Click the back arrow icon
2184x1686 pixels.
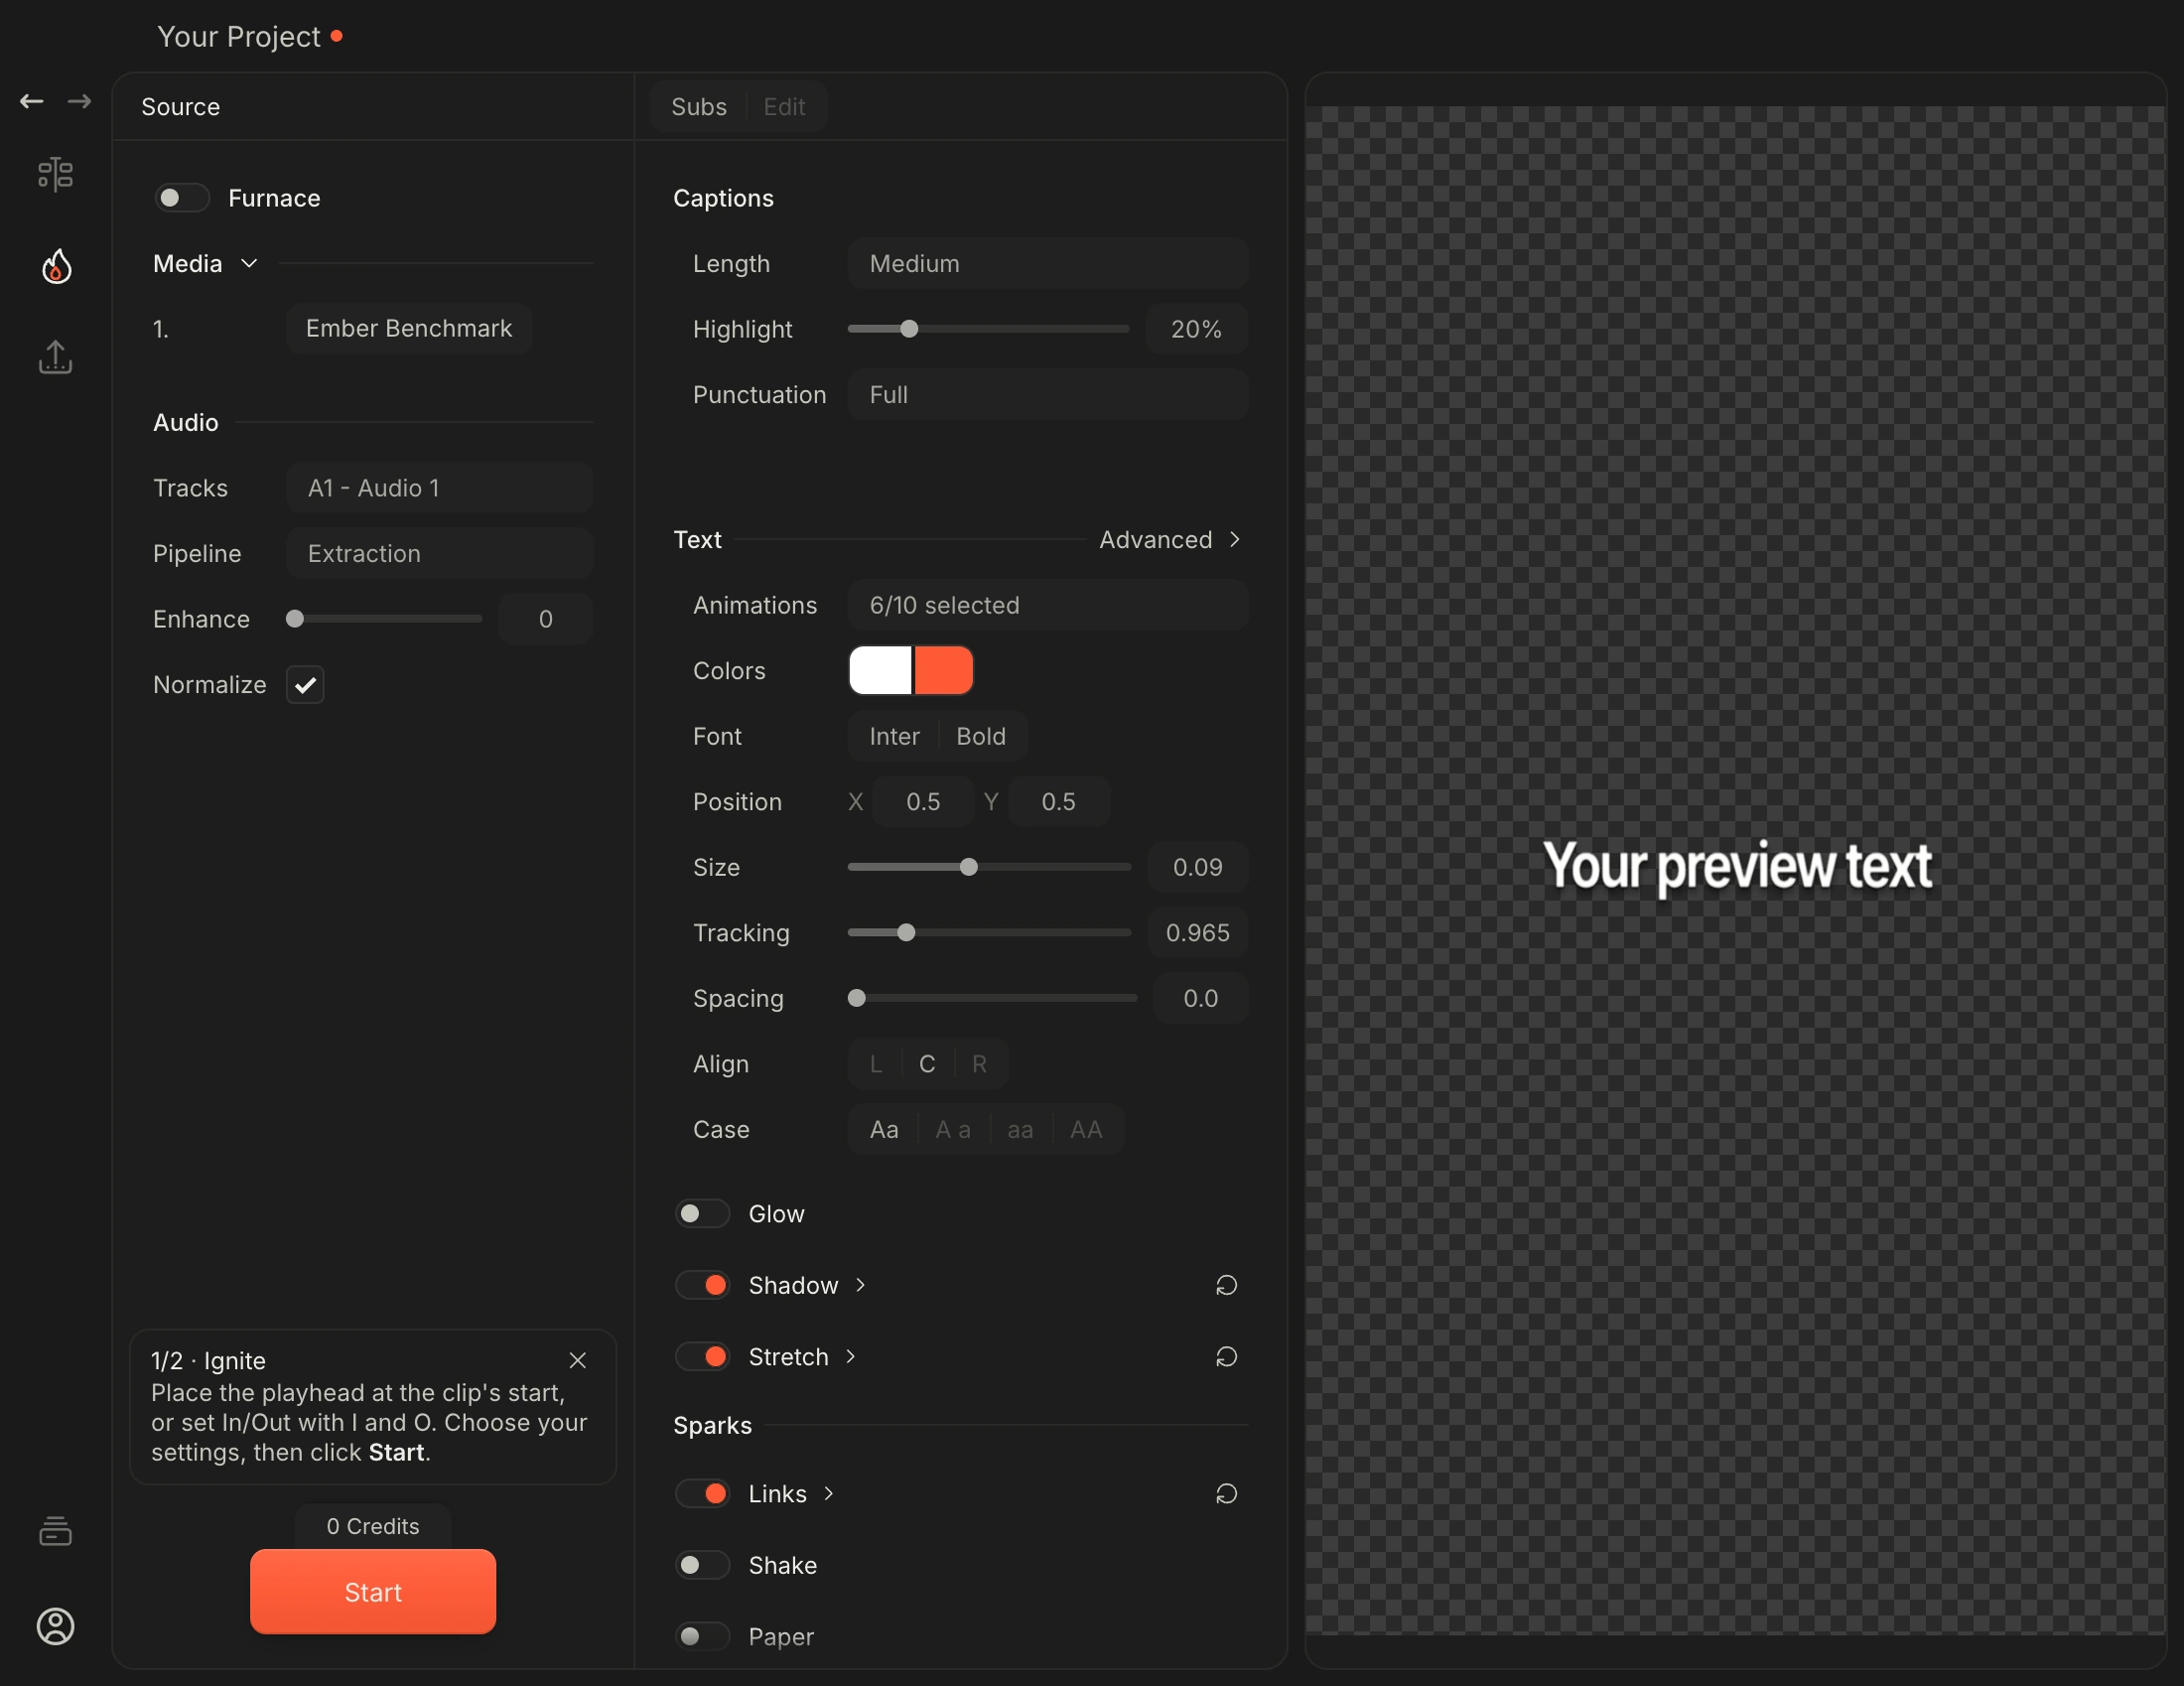(x=32, y=101)
